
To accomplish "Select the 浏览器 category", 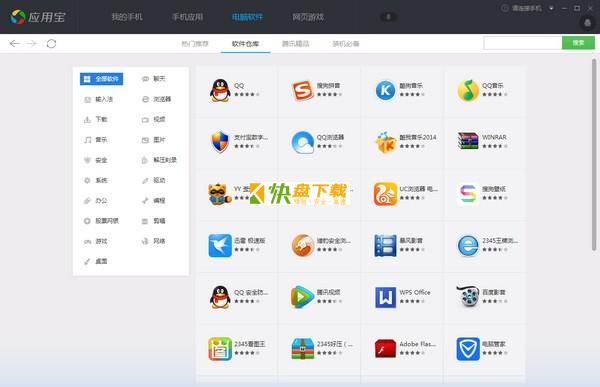I will click(x=157, y=99).
